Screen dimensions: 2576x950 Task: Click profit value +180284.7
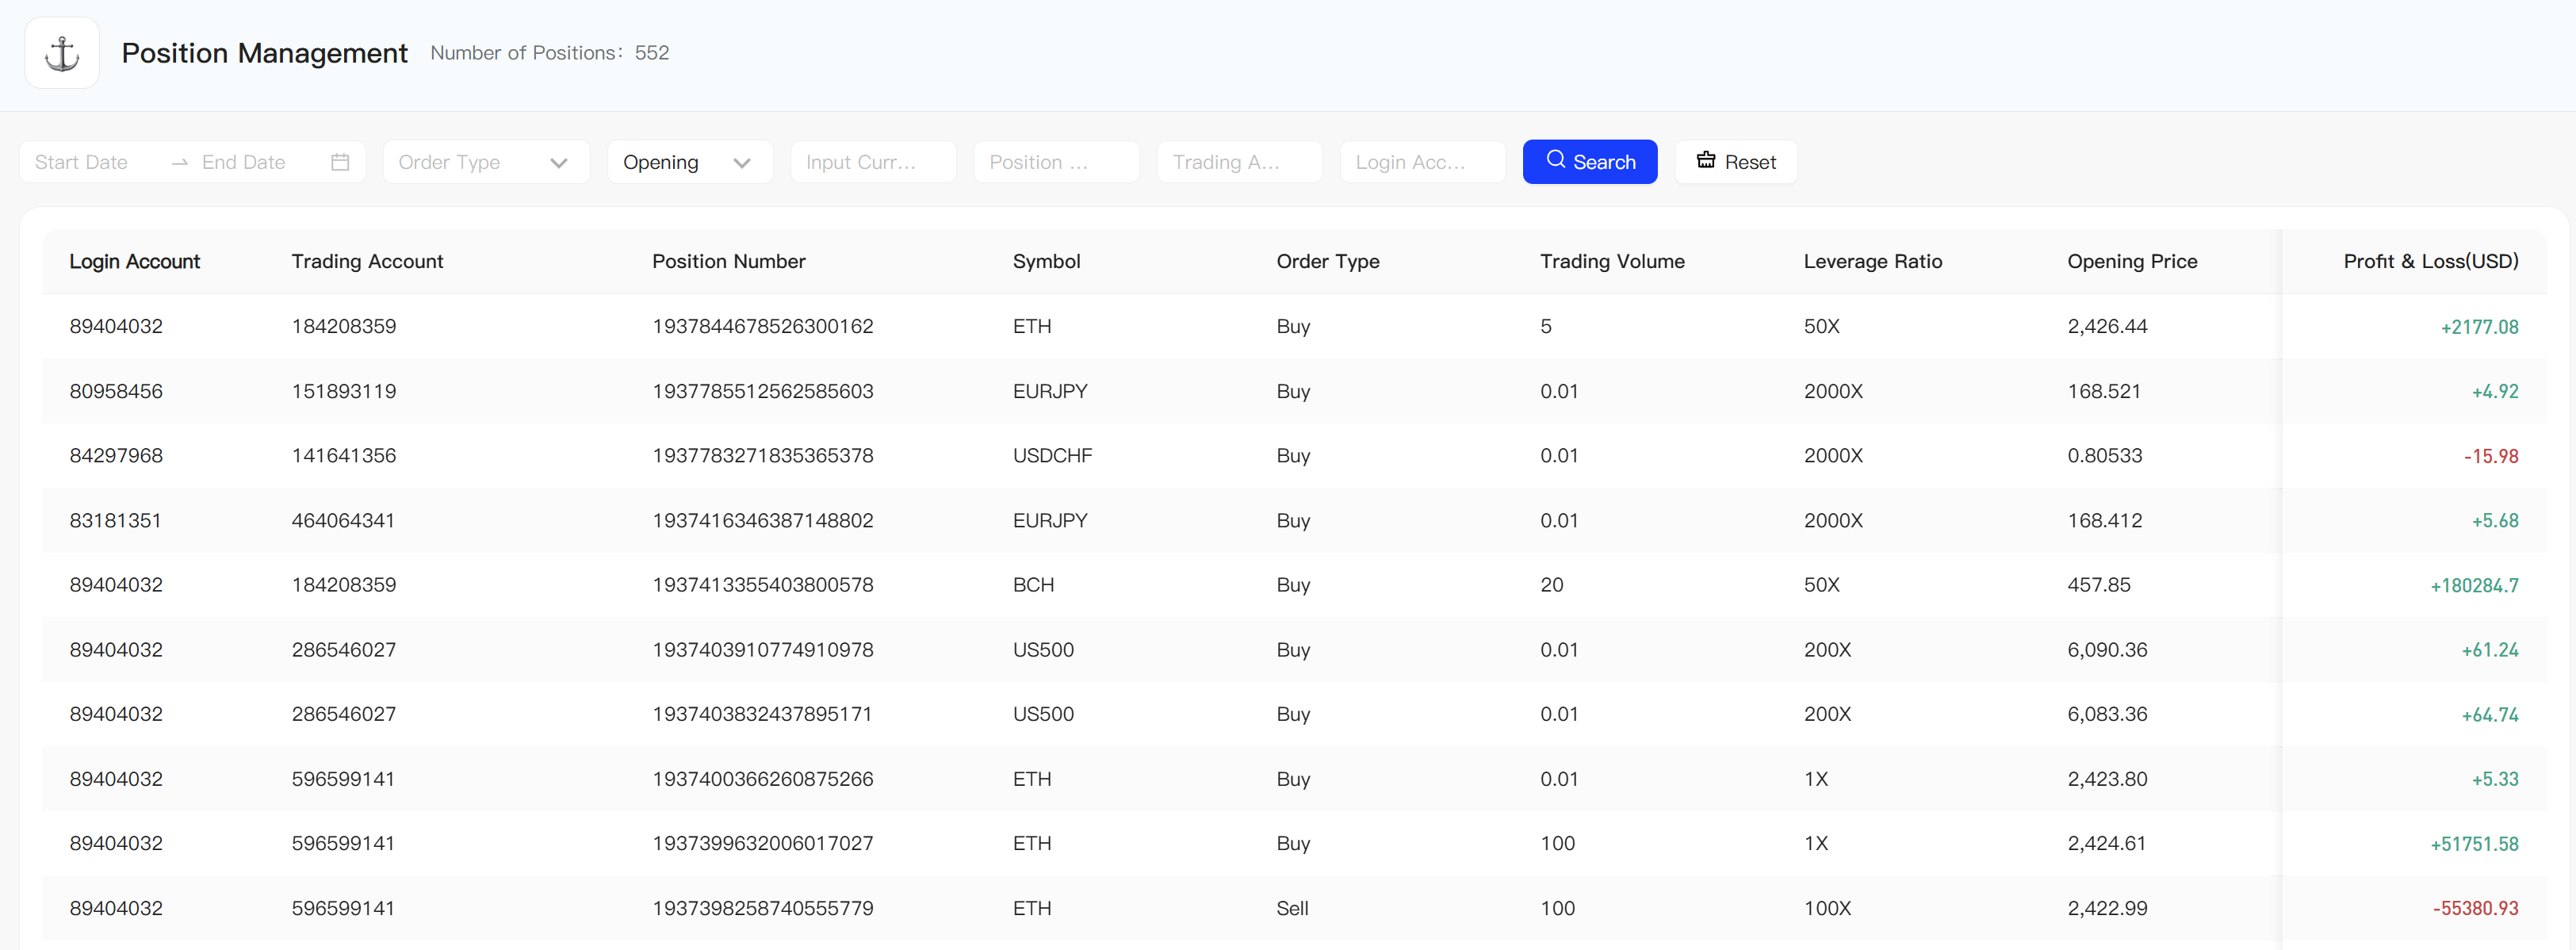click(x=2474, y=585)
